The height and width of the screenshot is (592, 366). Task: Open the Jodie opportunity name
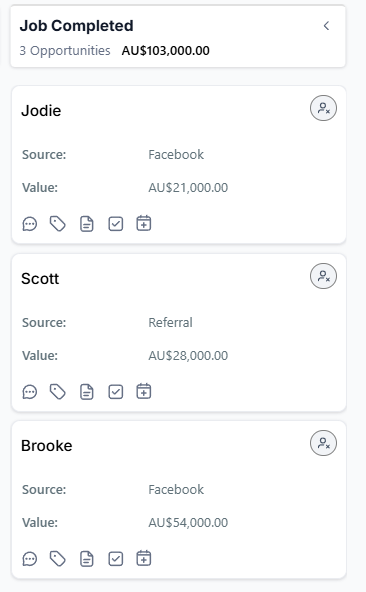[x=41, y=111]
